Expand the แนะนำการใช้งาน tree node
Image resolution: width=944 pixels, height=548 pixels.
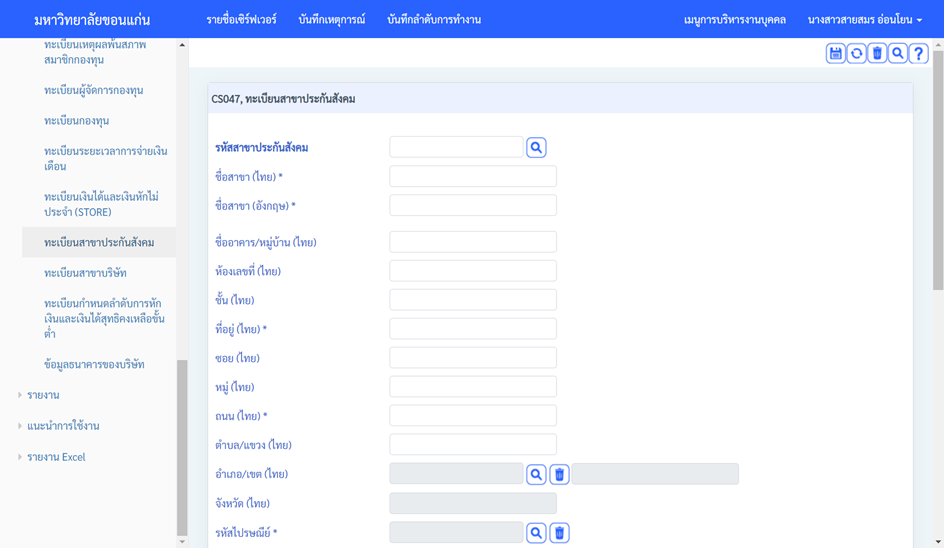tap(20, 426)
